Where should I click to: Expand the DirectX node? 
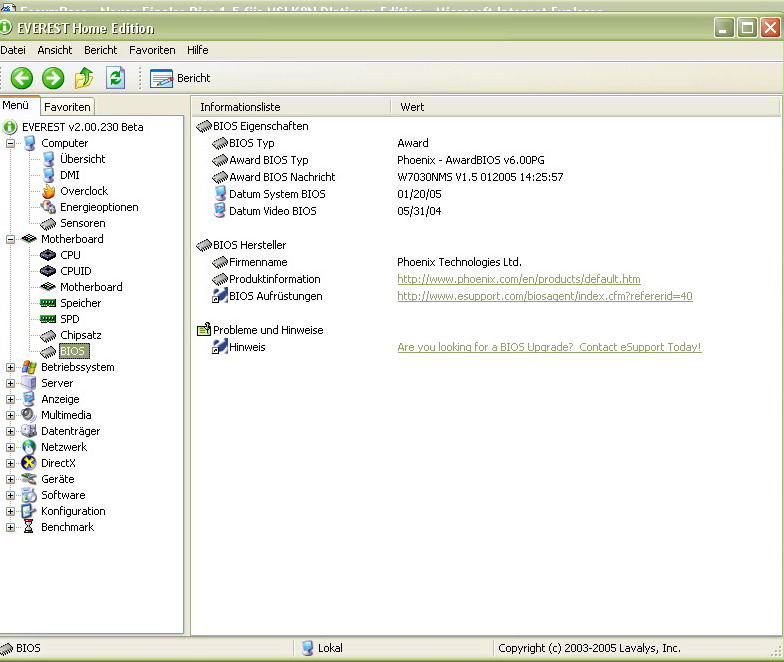point(10,464)
